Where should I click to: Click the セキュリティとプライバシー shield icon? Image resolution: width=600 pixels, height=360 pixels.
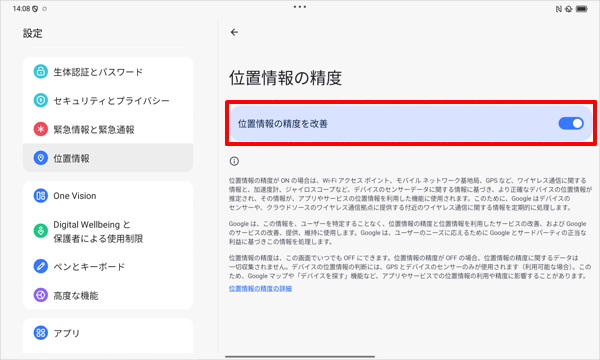click(x=41, y=100)
